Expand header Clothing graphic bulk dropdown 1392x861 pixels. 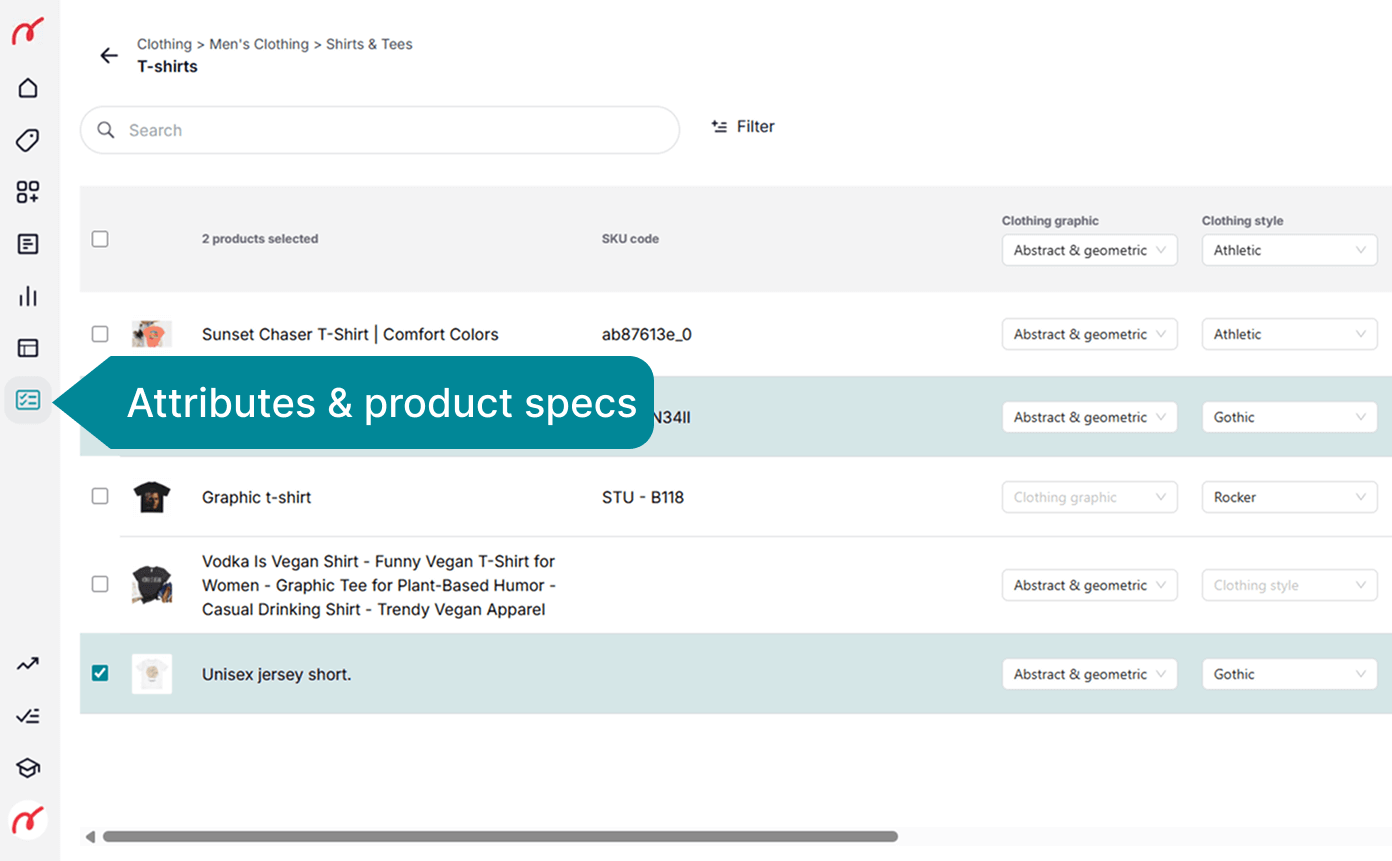[1089, 250]
